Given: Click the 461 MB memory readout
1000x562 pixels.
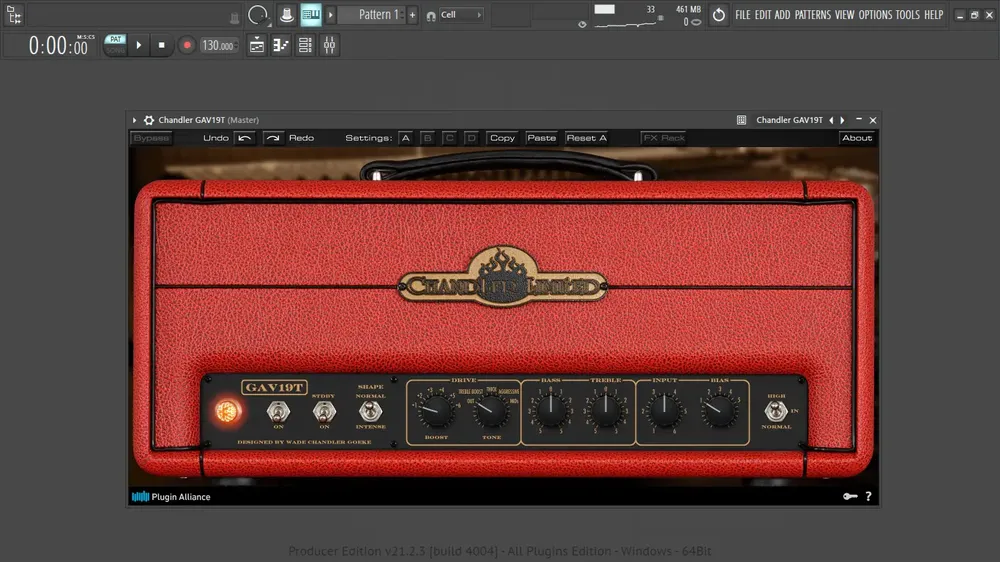Looking at the screenshot, I should tap(688, 10).
